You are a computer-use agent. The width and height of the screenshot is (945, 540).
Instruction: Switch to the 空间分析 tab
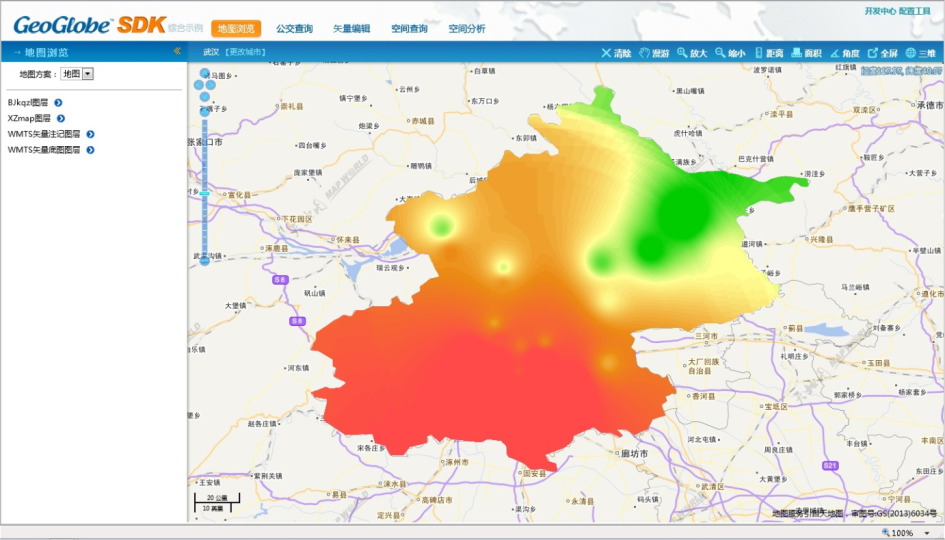coord(467,29)
